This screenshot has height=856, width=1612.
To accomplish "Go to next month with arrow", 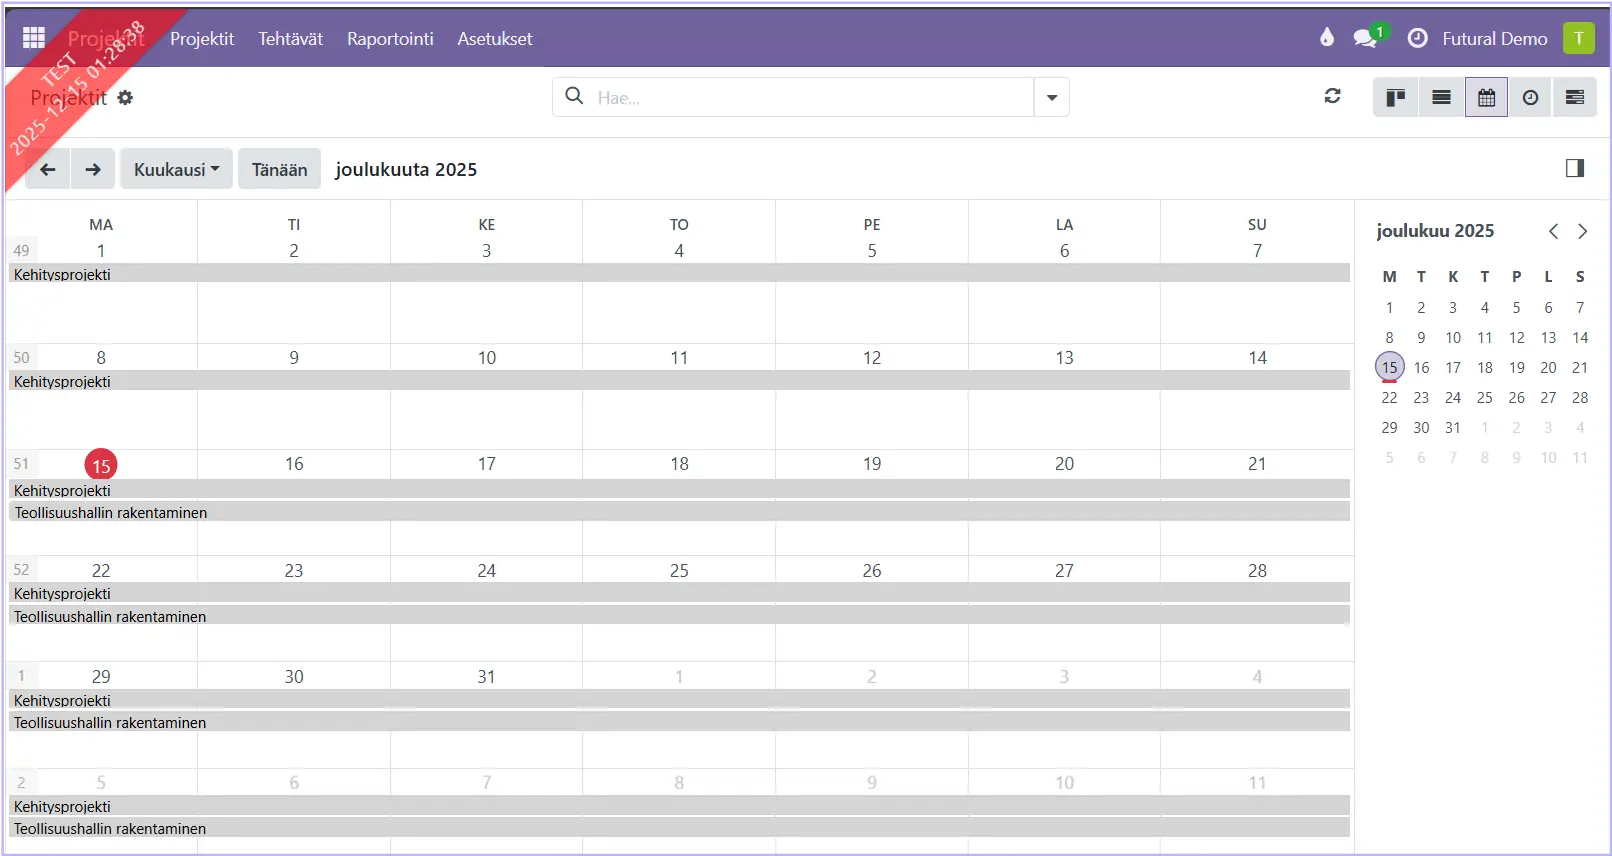I will tap(93, 169).
